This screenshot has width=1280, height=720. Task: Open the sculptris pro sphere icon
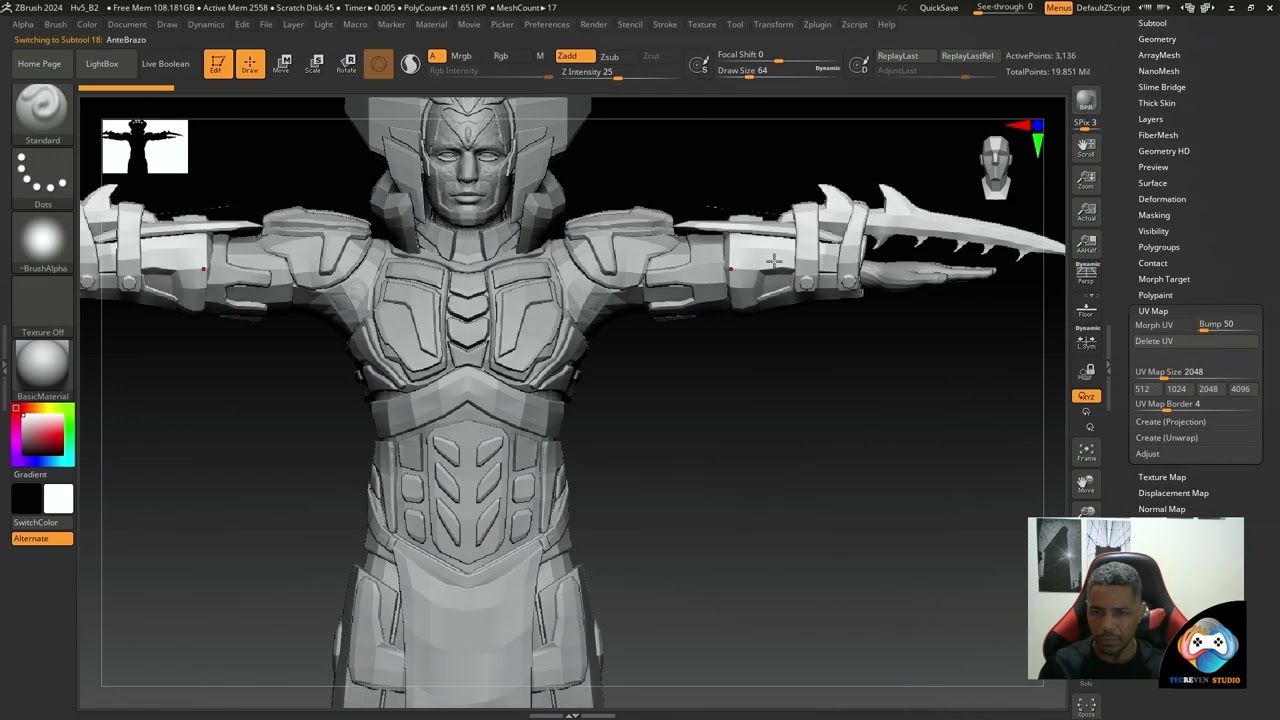point(410,64)
